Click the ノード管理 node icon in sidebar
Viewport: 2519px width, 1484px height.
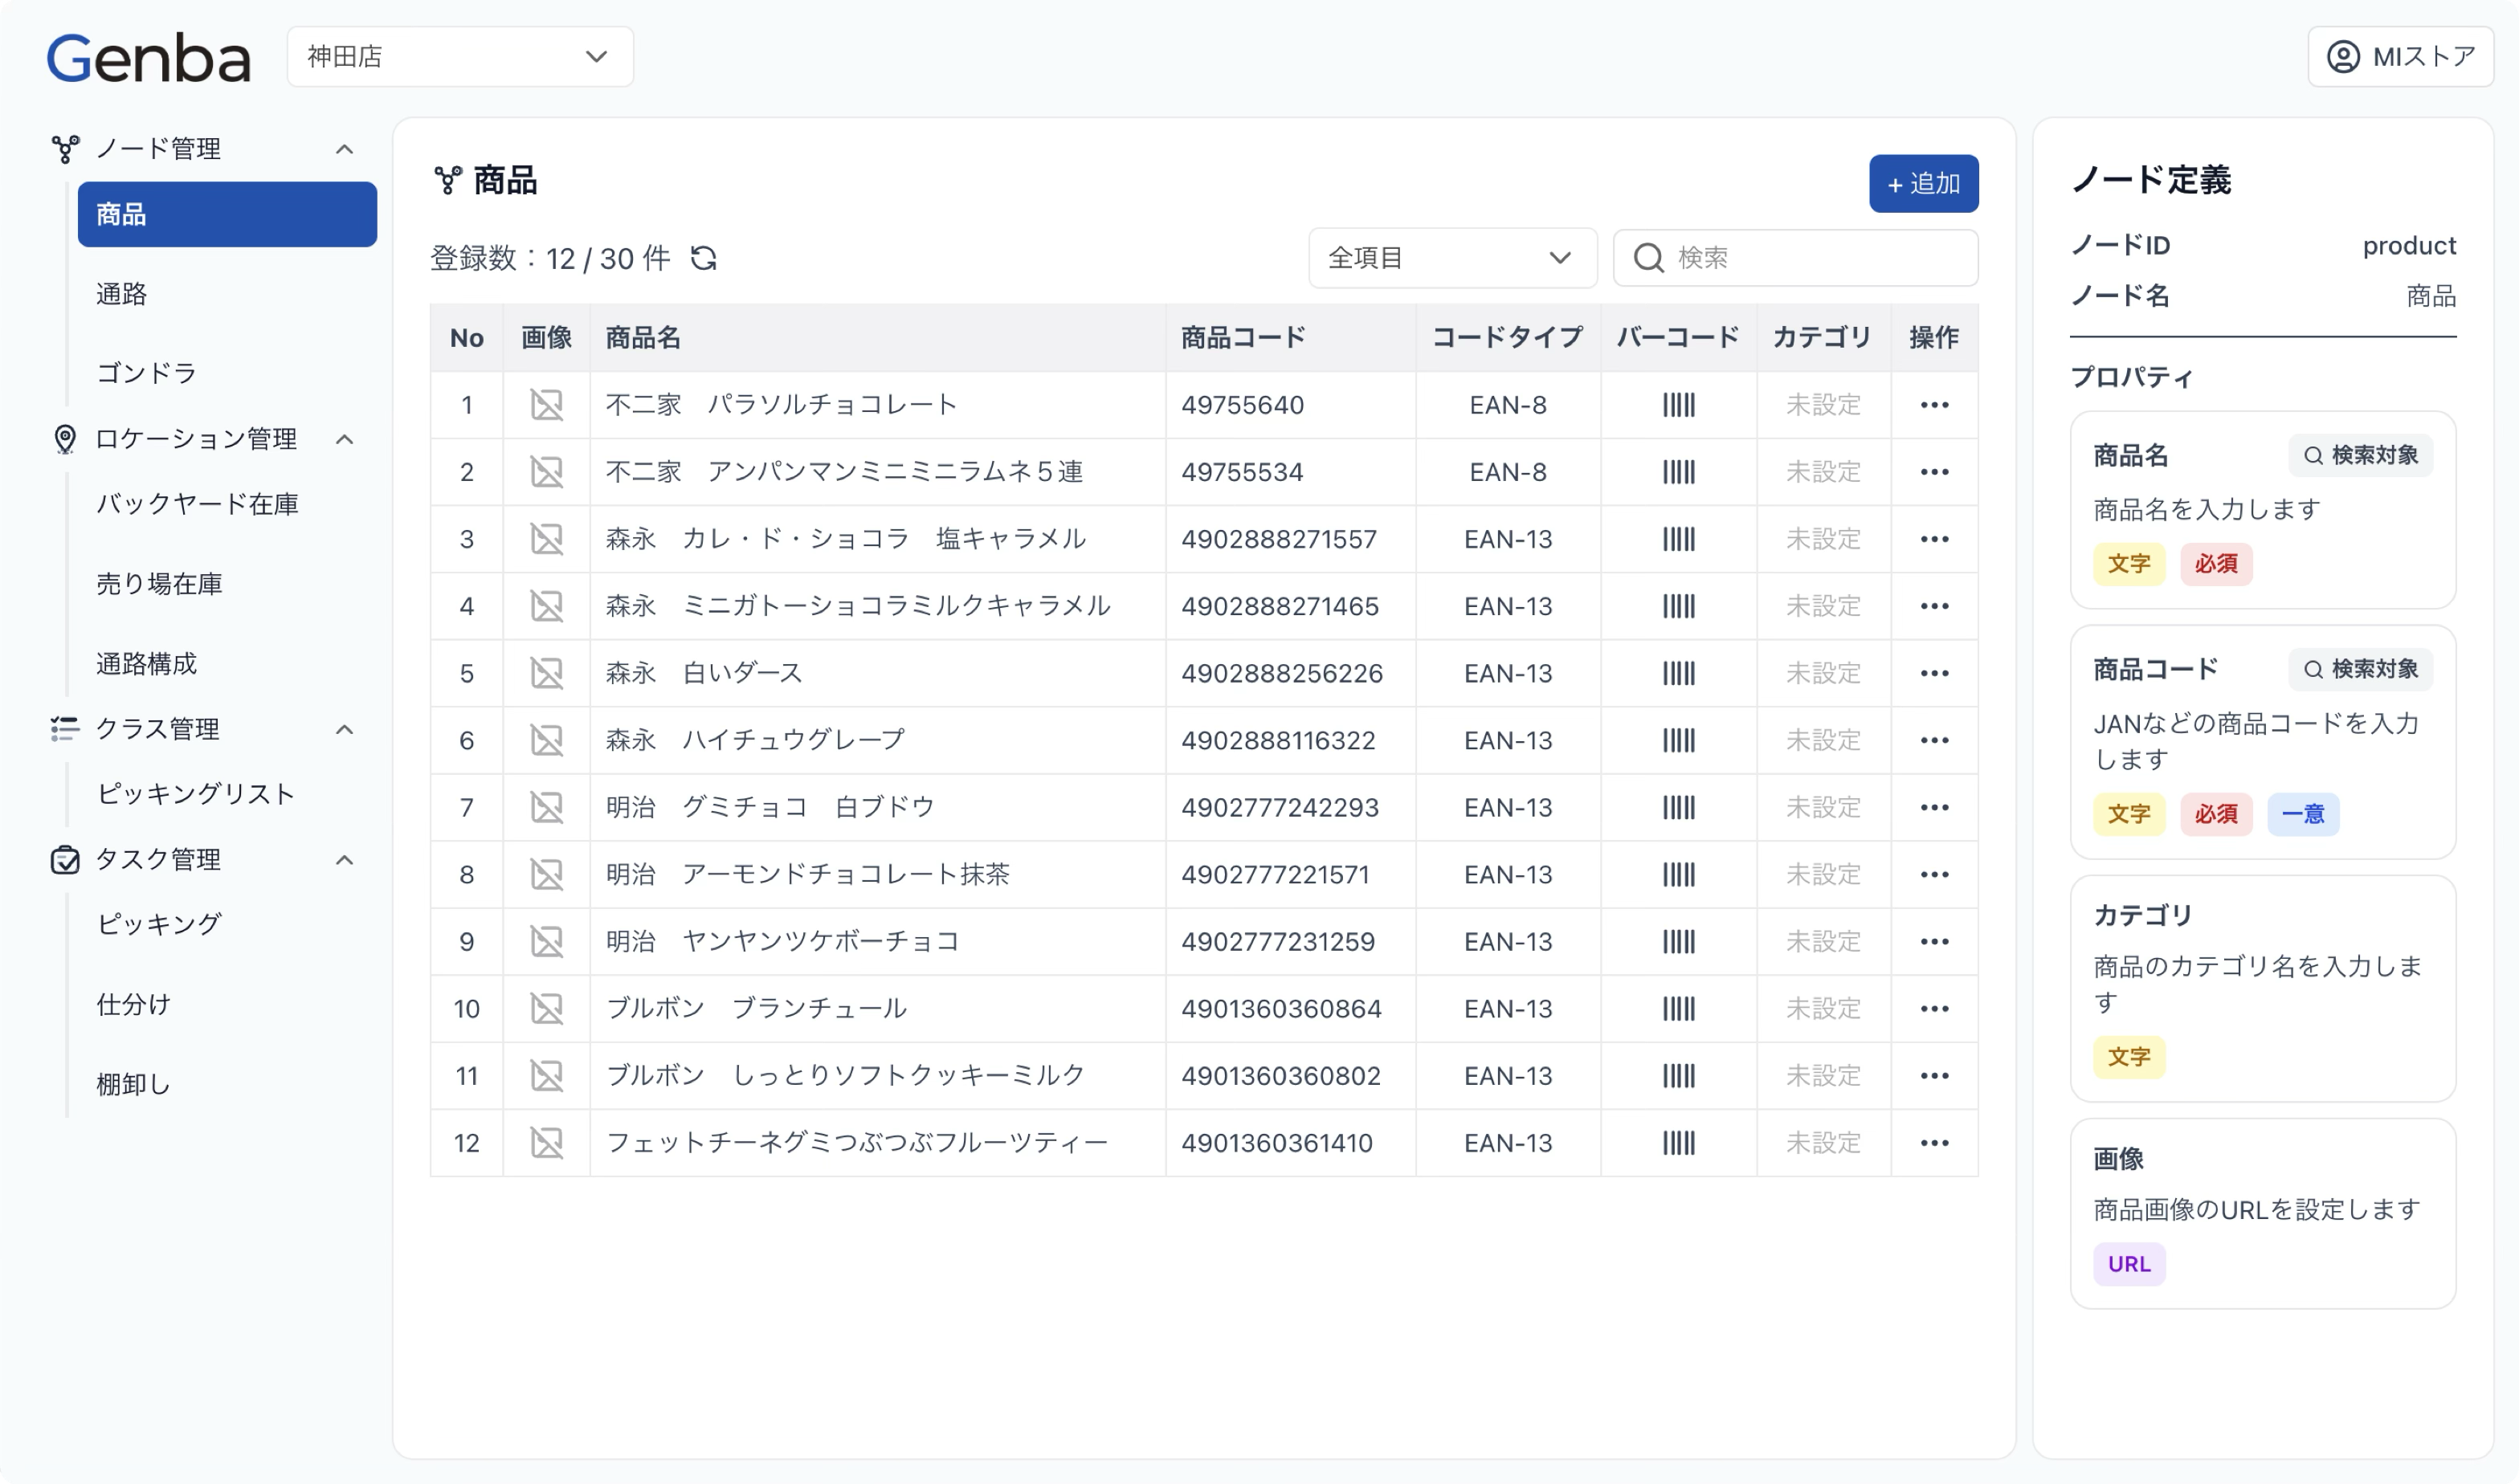65,149
